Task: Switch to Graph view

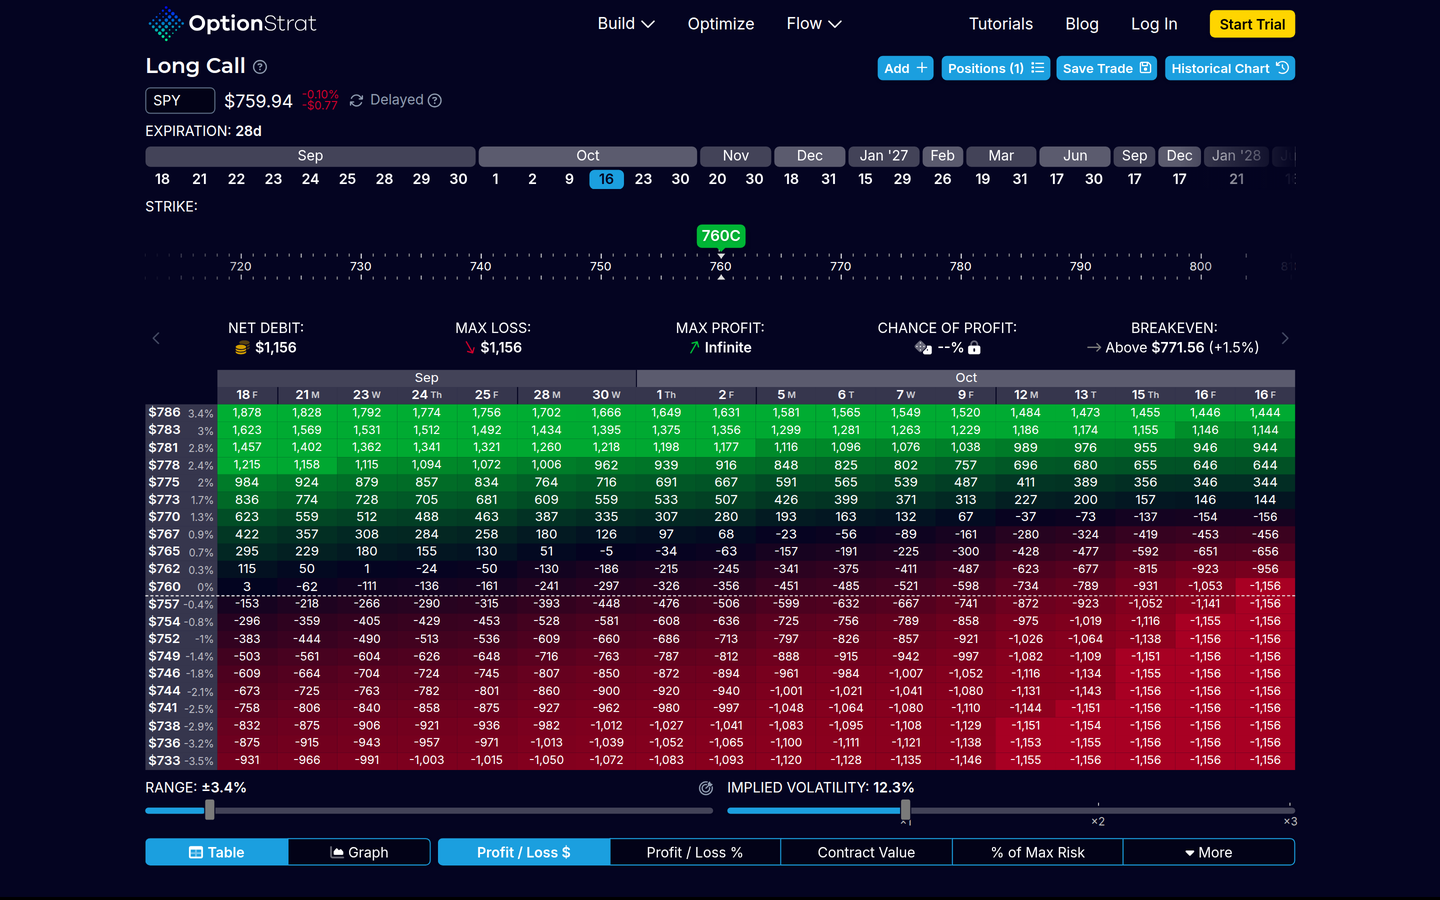Action: (x=359, y=852)
